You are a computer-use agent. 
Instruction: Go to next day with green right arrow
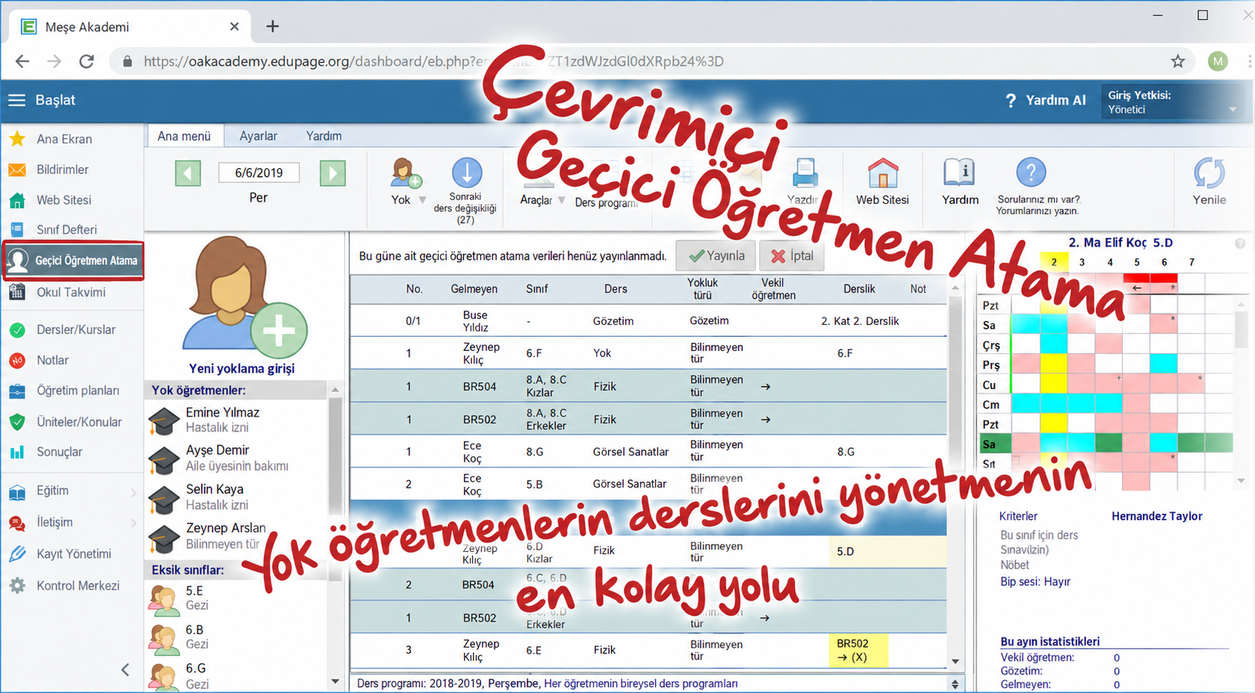[333, 173]
